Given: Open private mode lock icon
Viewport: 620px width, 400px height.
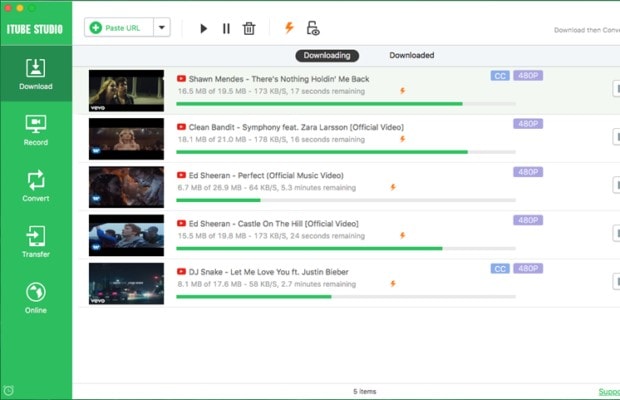Looking at the screenshot, I should tap(313, 28).
